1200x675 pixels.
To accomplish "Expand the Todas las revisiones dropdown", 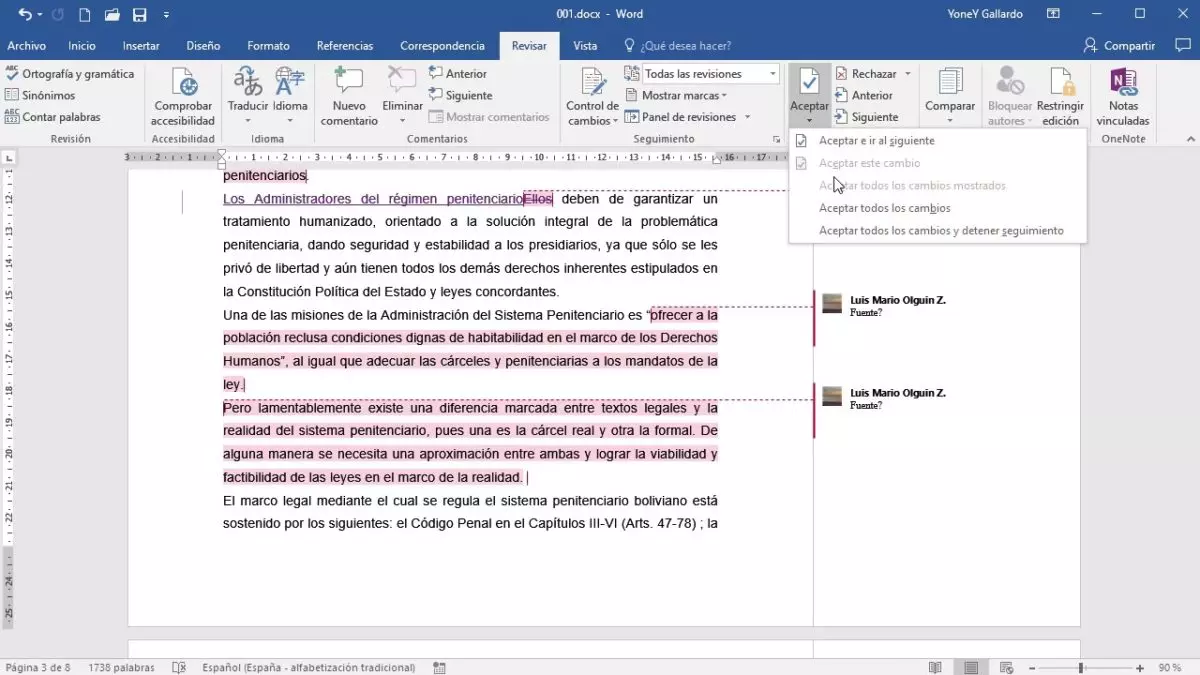I will pyautogui.click(x=773, y=74).
